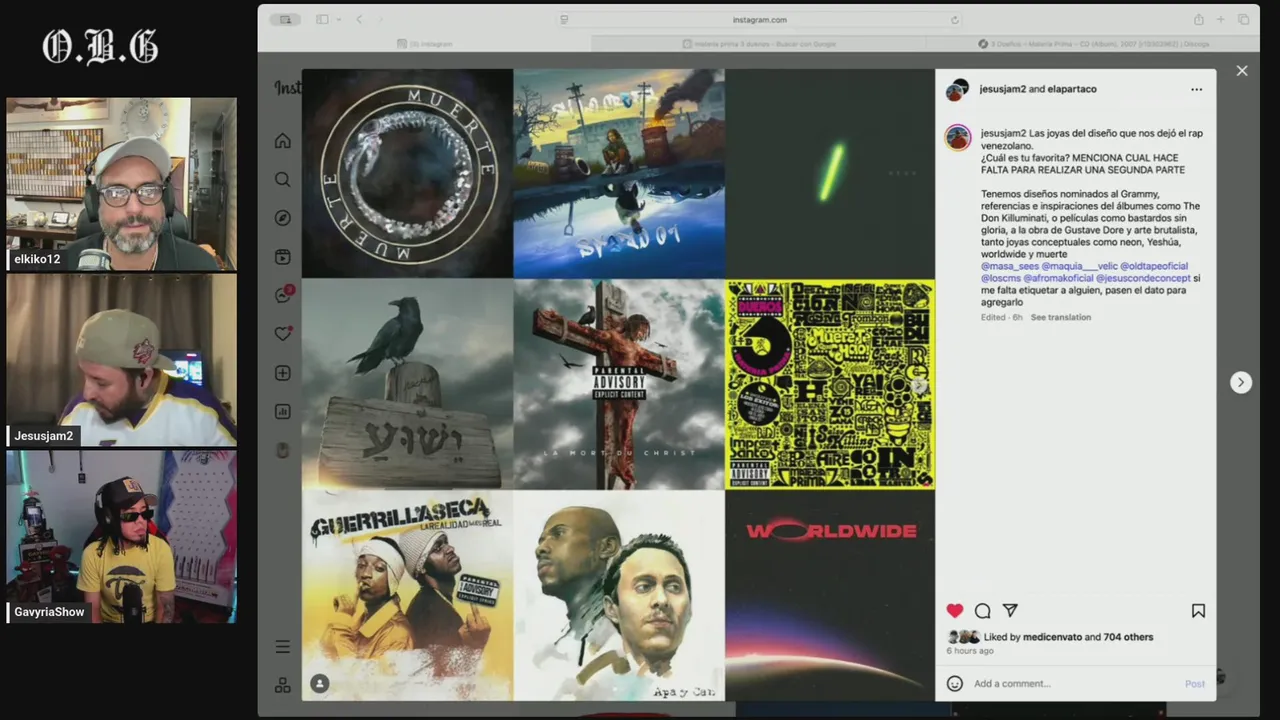Open jesusjam2 profile in post header
1280x720 pixels.
(x=1003, y=89)
